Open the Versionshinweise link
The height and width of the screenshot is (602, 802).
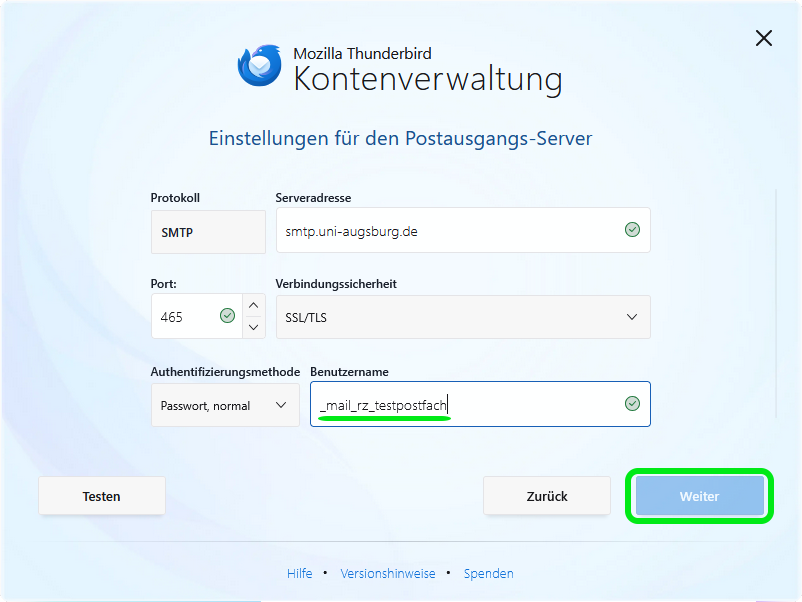(x=388, y=573)
